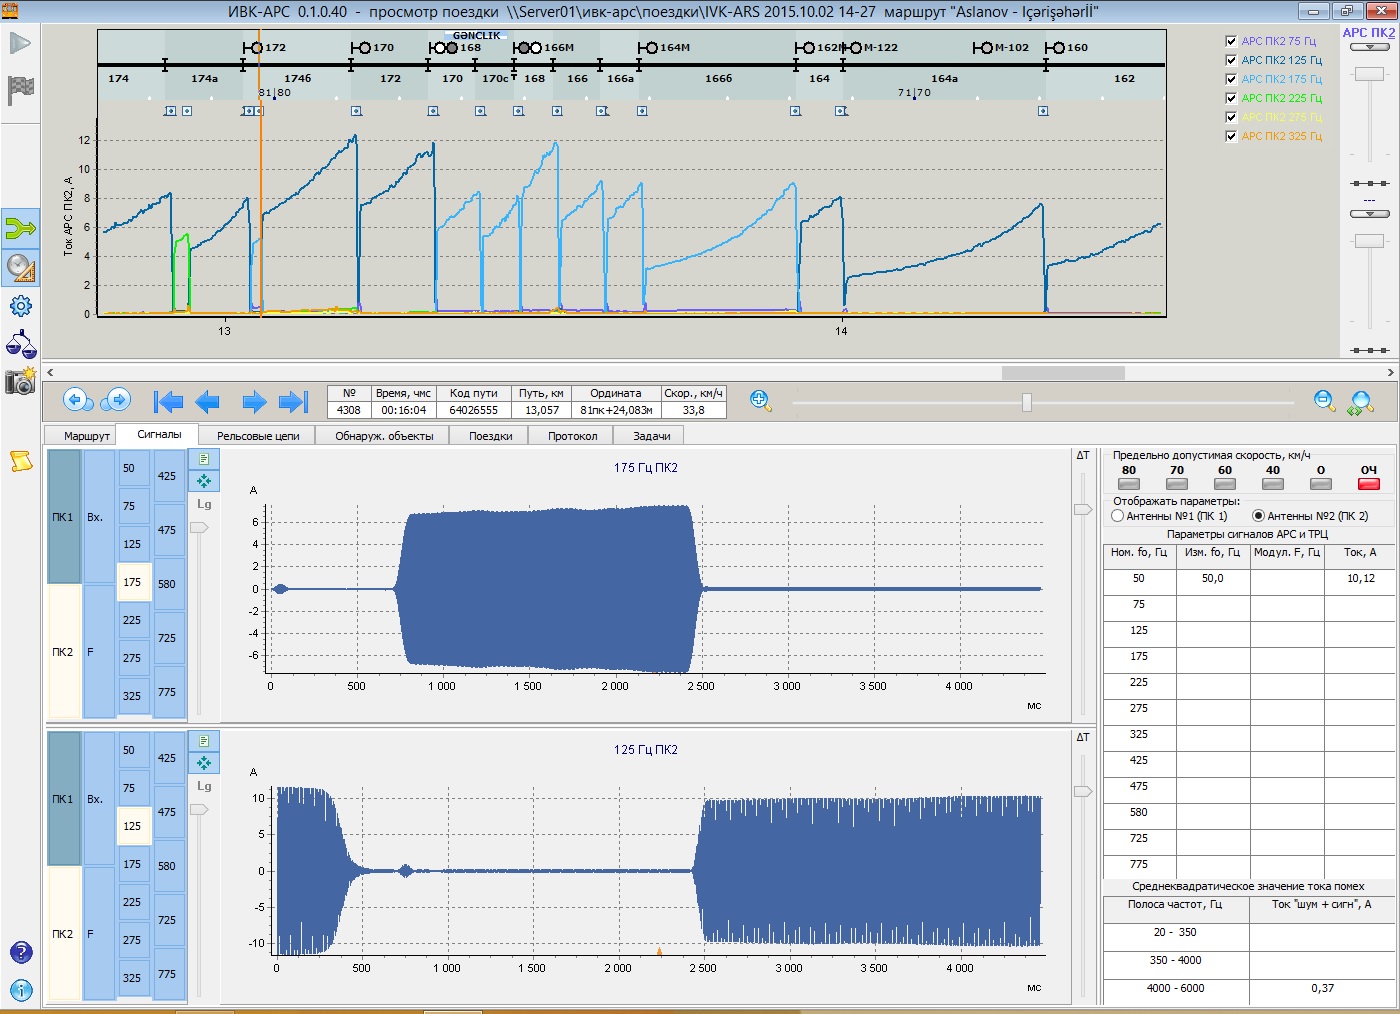Click the zoom slider handle in navigation bar
This screenshot has height=1014, width=1400.
(1026, 402)
